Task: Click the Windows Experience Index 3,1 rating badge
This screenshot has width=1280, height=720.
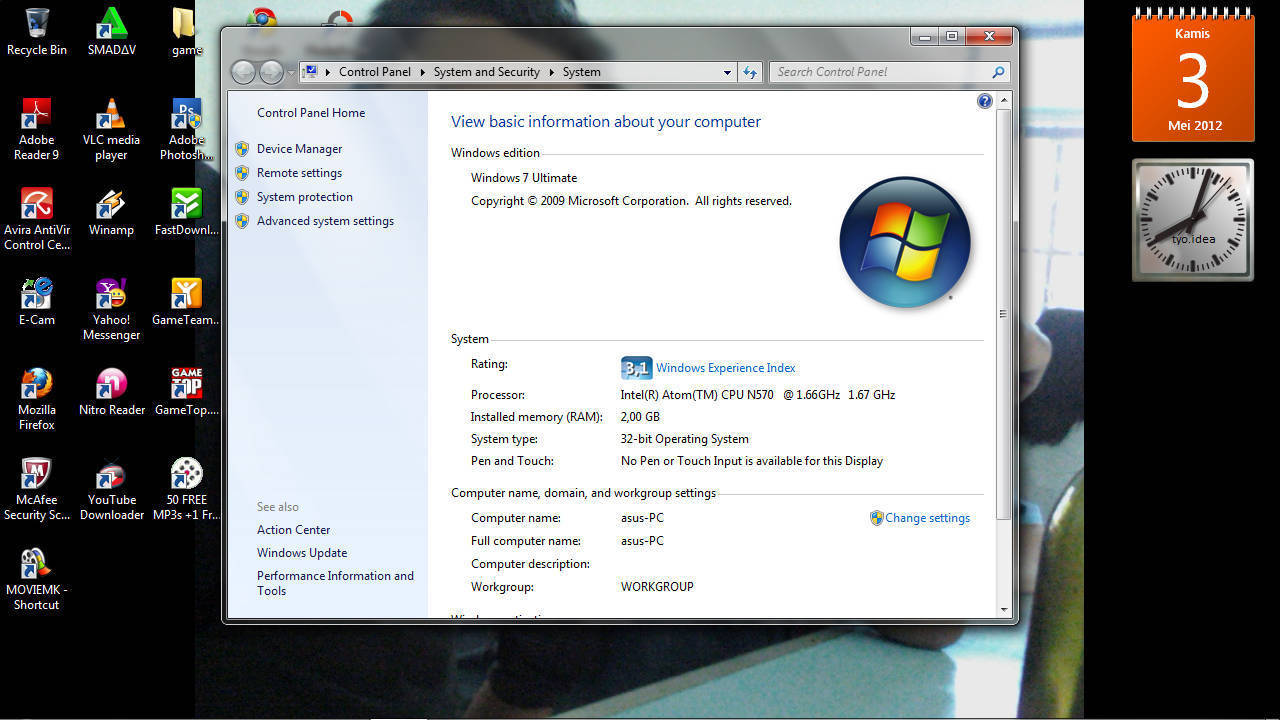Action: point(636,368)
